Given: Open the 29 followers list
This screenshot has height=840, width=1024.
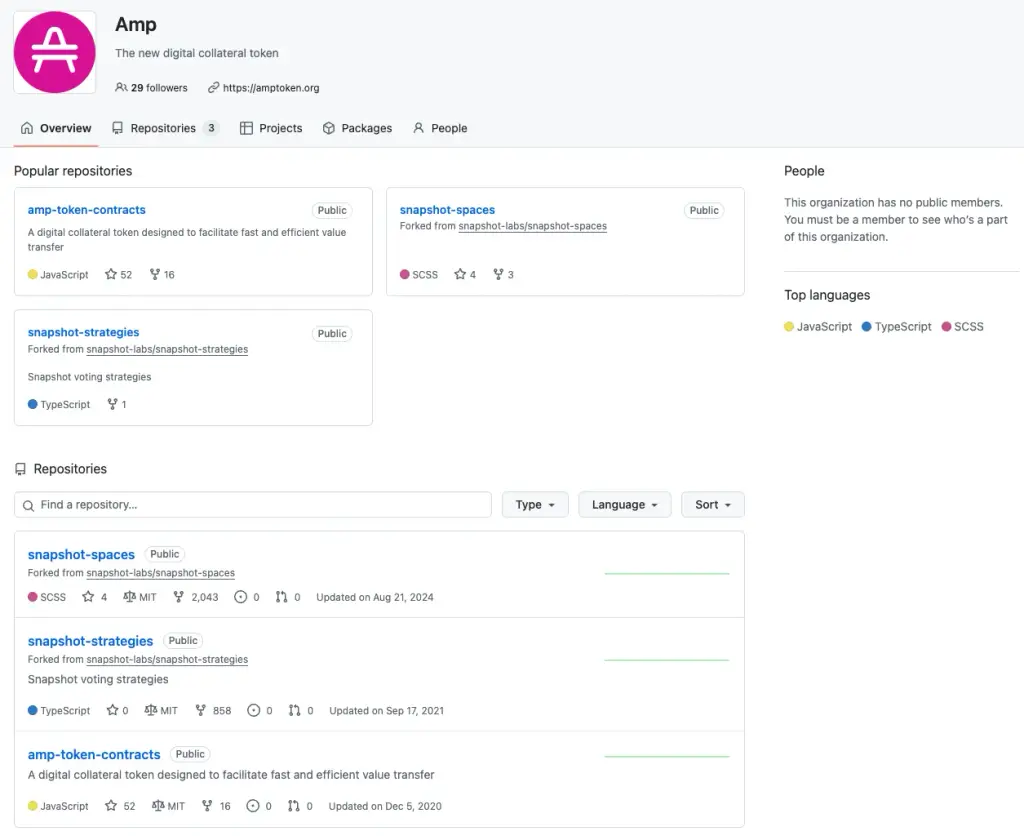Looking at the screenshot, I should pyautogui.click(x=152, y=88).
